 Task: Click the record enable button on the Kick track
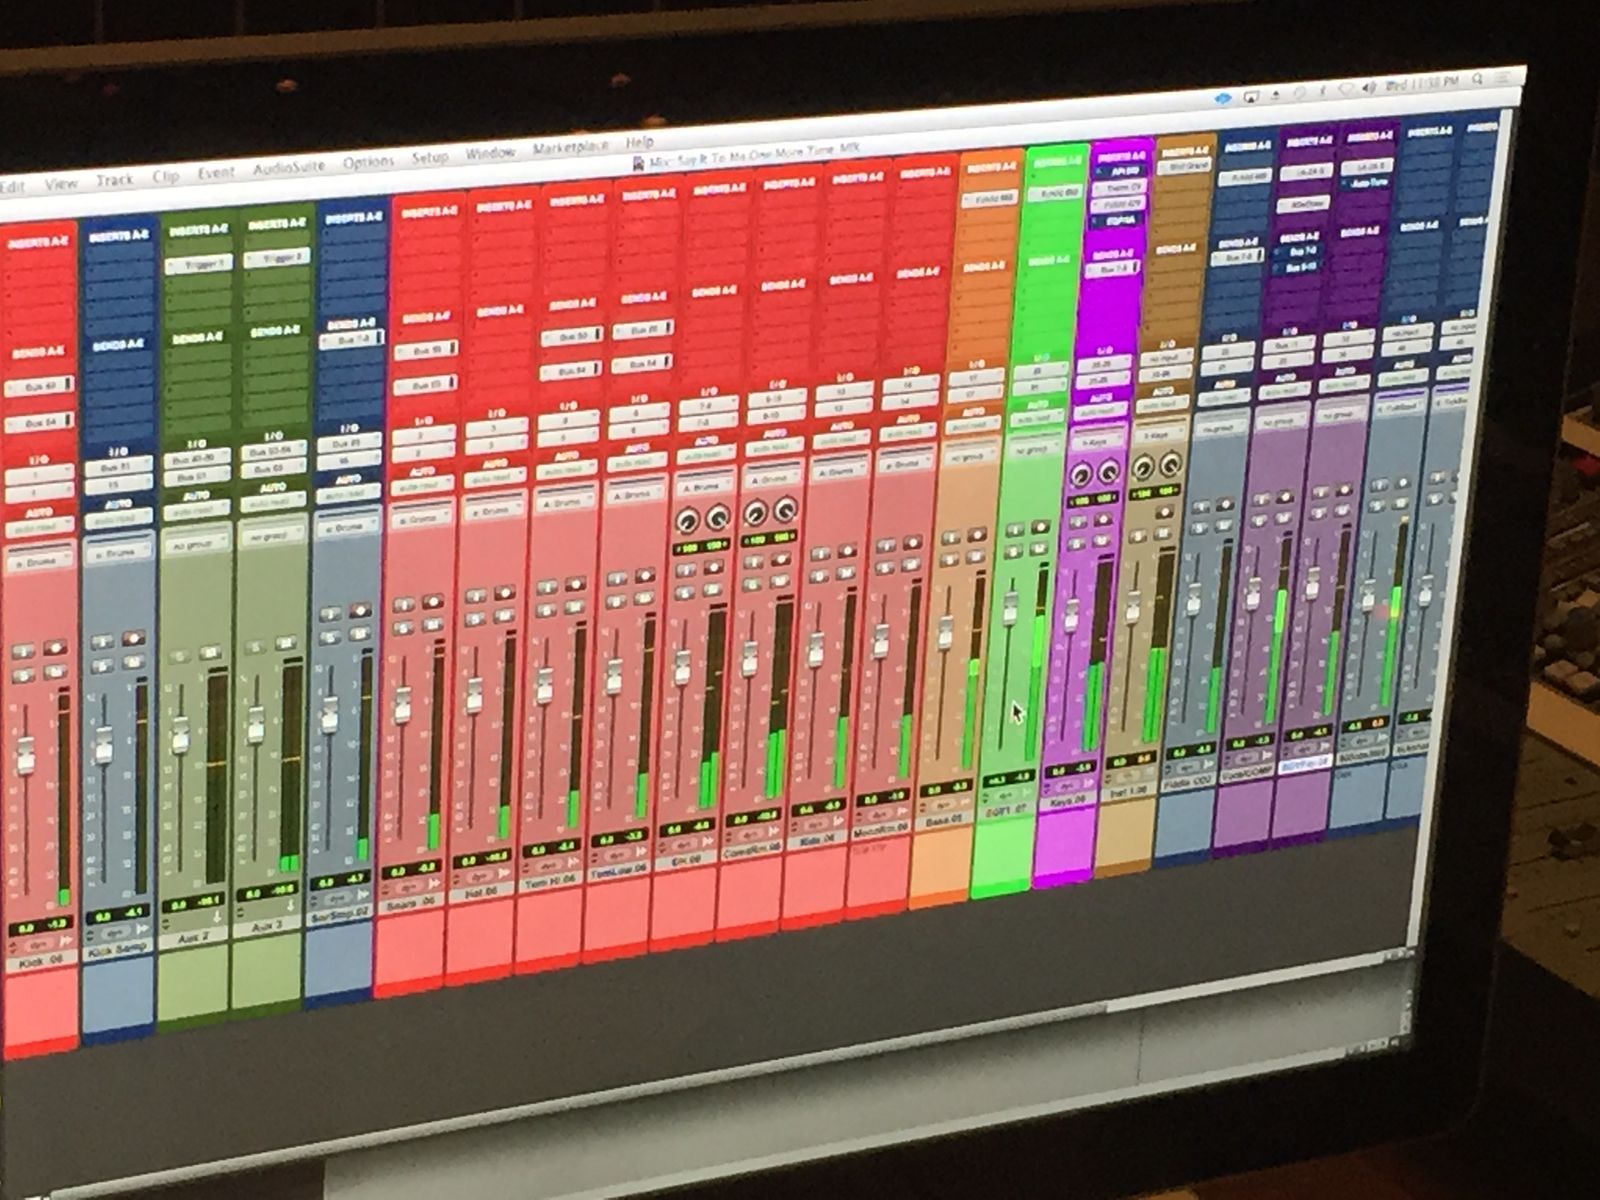tap(56, 648)
